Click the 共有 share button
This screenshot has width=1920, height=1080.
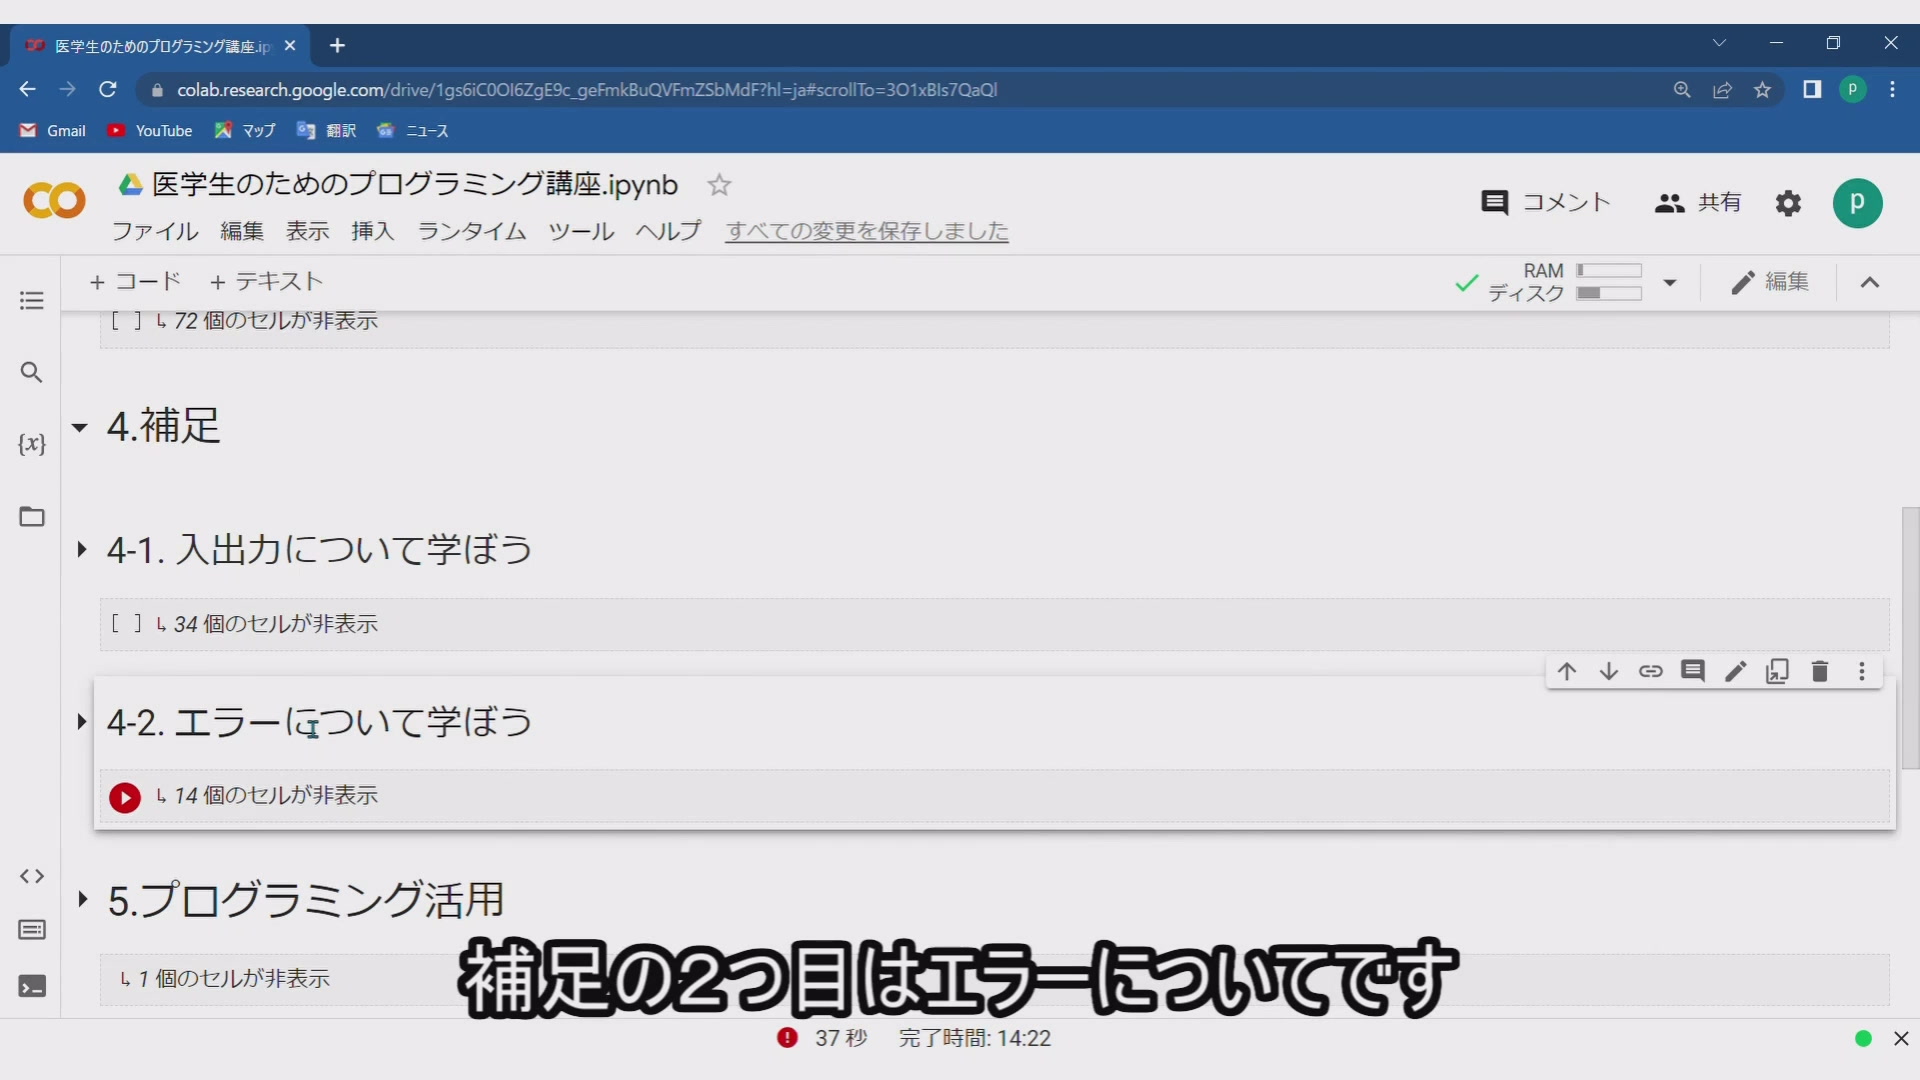tap(1698, 203)
